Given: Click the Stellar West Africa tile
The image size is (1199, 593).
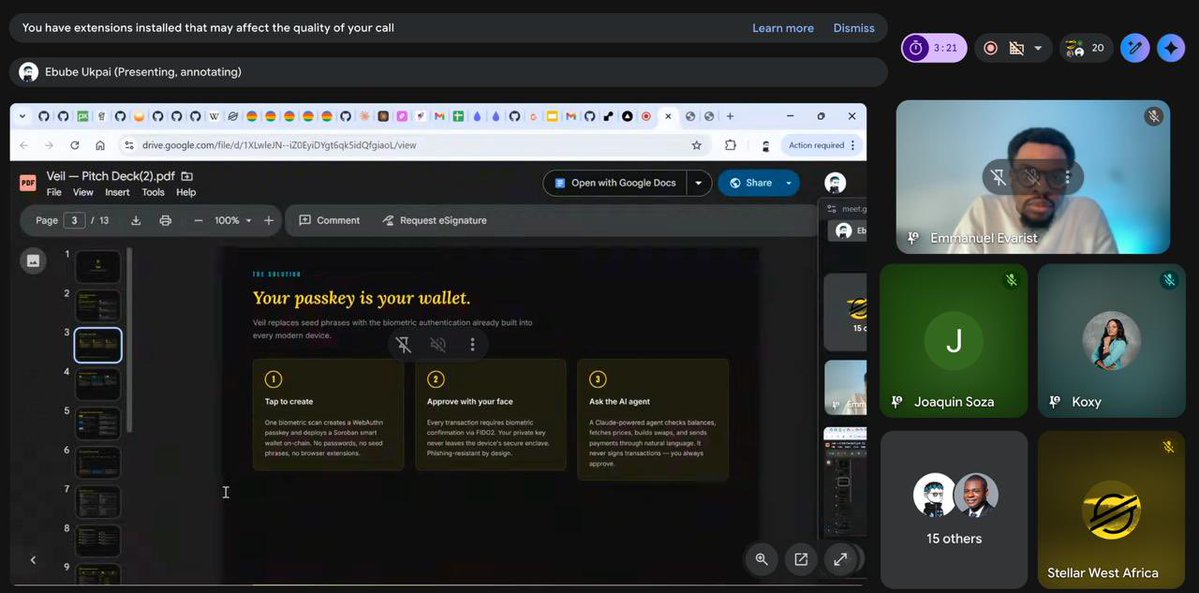Looking at the screenshot, I should point(1111,510).
